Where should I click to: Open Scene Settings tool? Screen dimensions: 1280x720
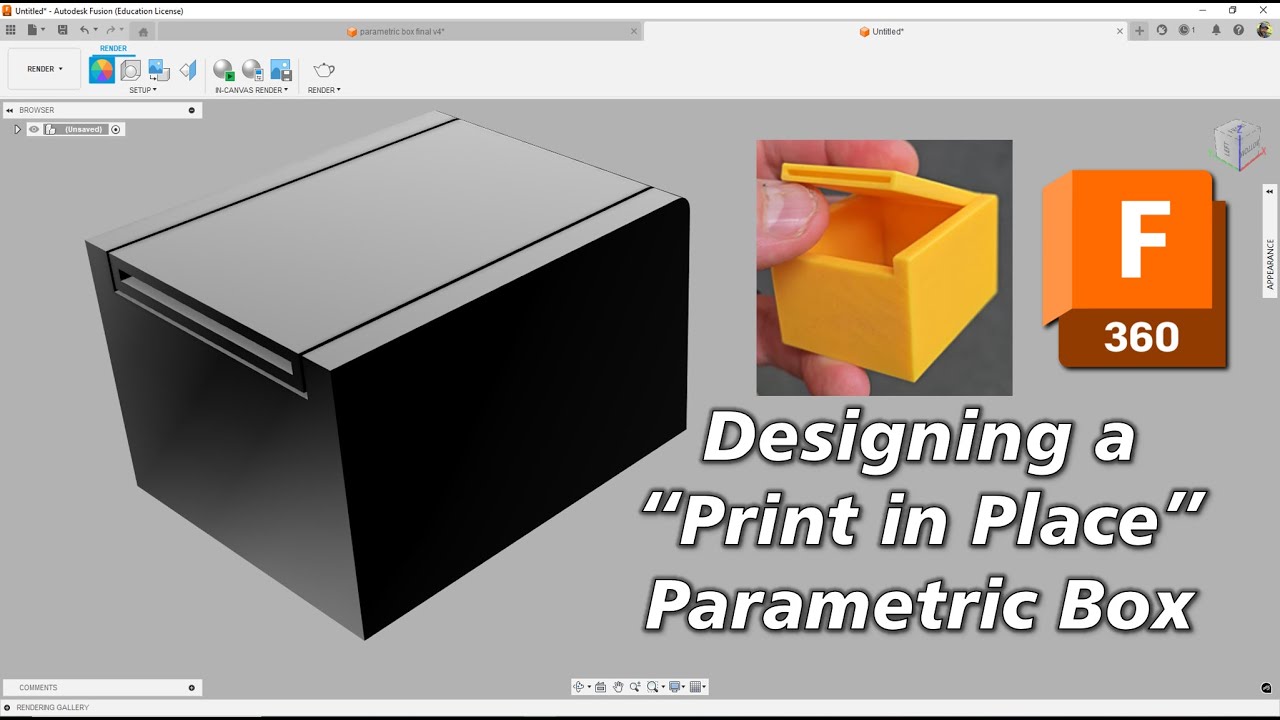[131, 70]
